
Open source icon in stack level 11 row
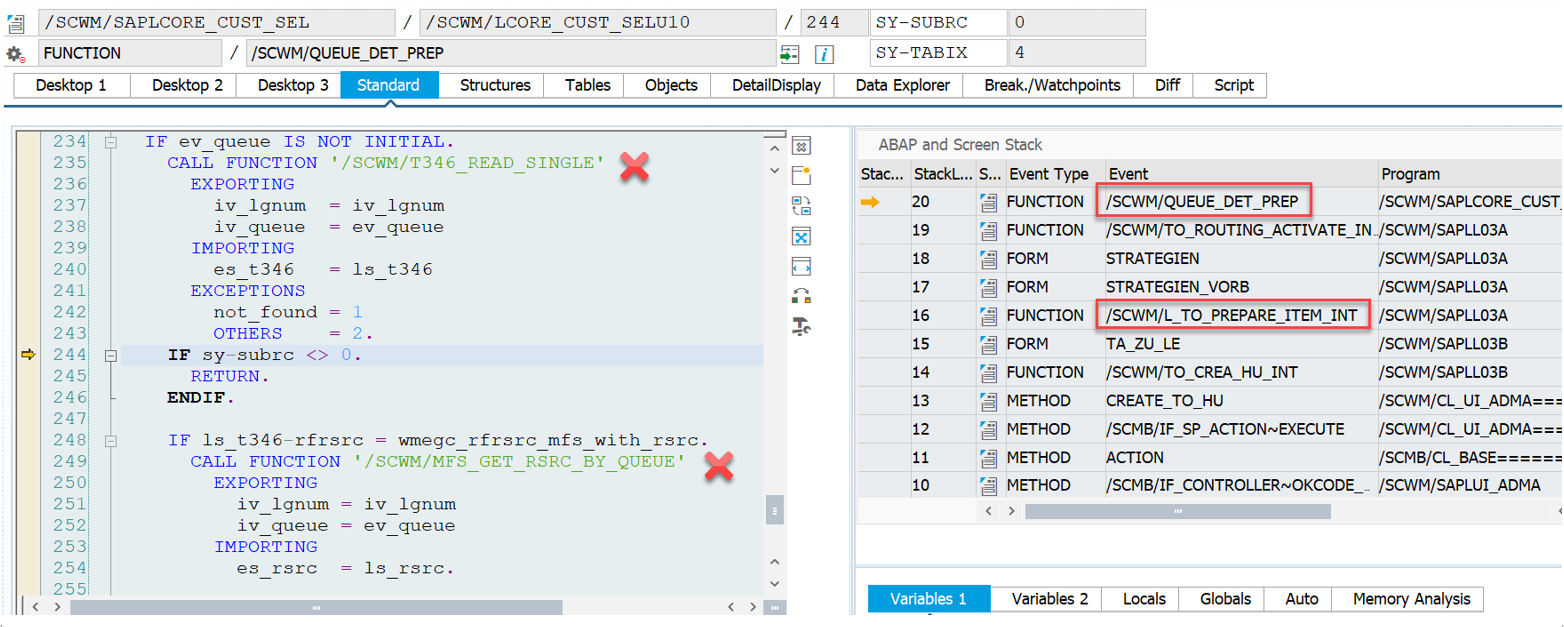pos(987,457)
